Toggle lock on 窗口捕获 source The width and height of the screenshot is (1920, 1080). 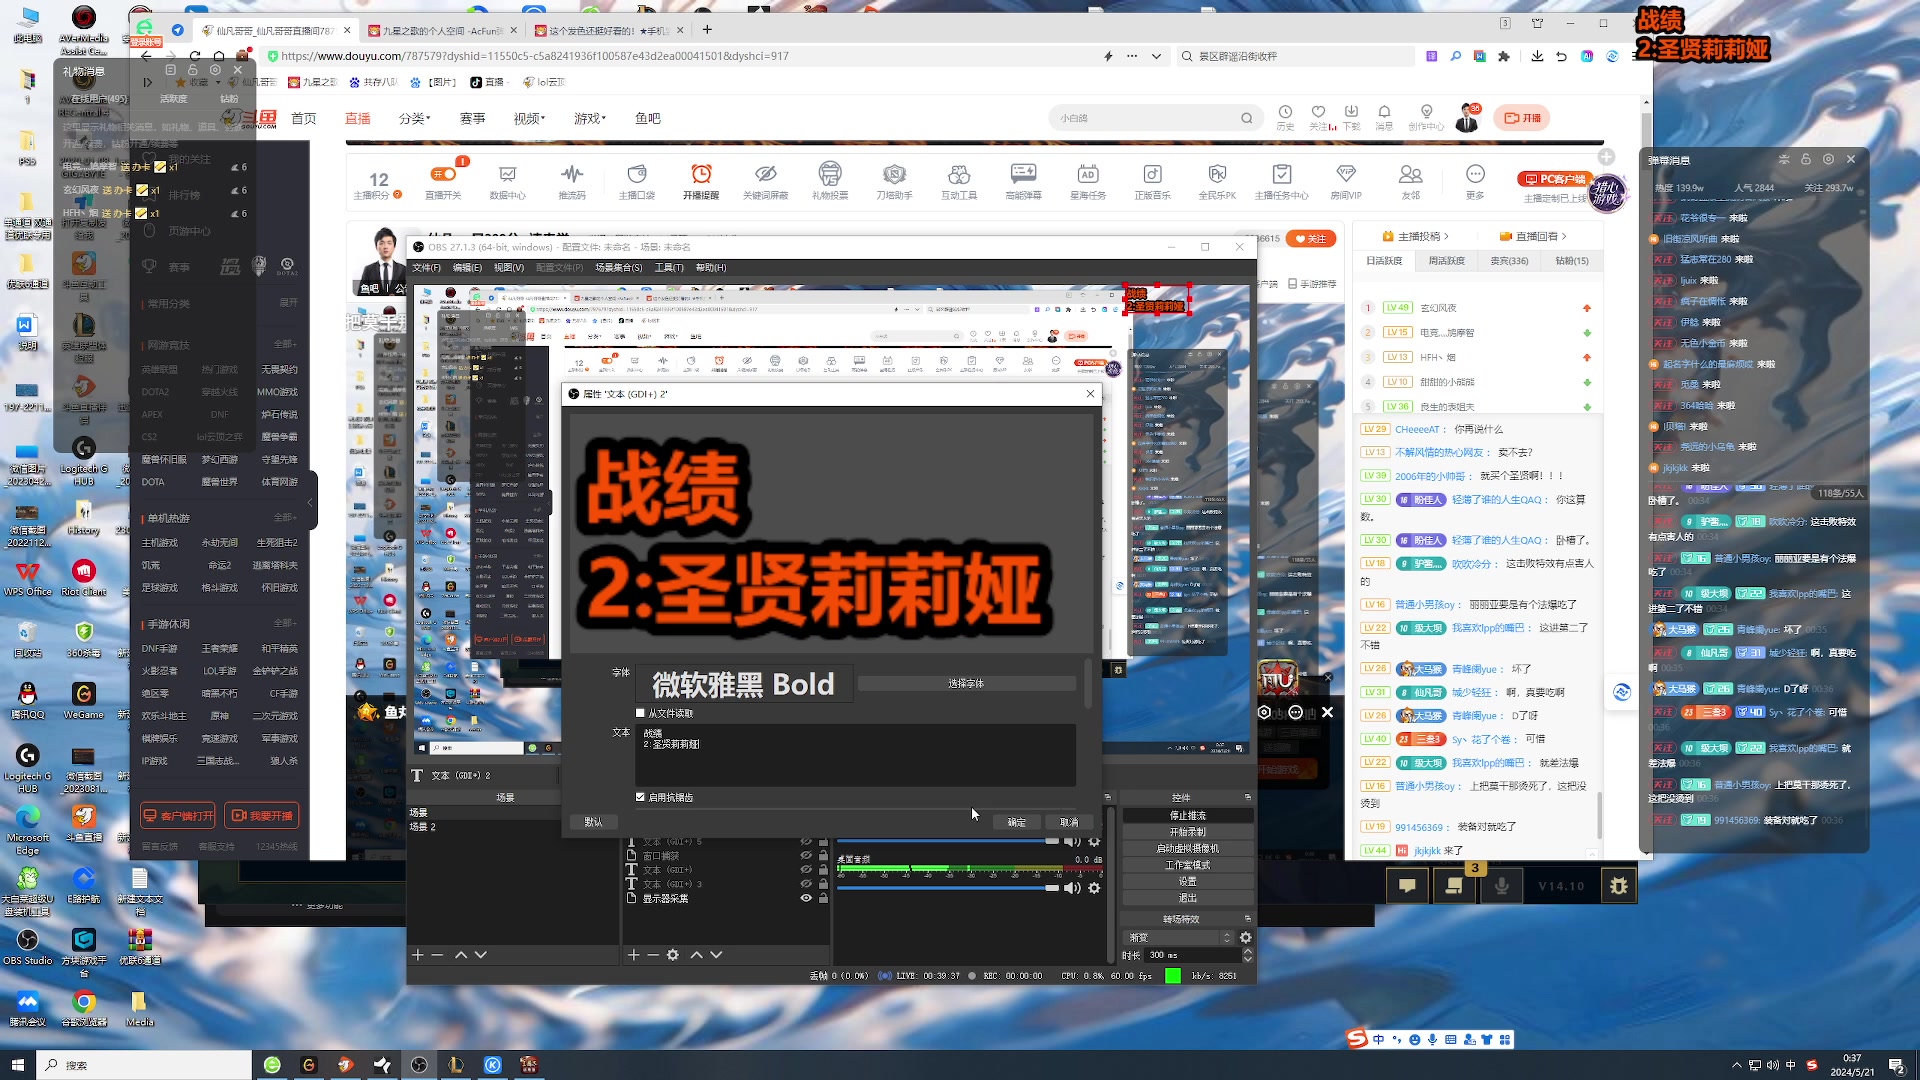pos(824,856)
